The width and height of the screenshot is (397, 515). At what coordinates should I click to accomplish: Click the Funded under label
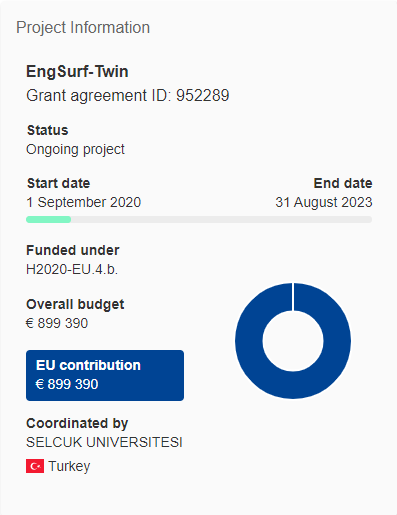(73, 250)
